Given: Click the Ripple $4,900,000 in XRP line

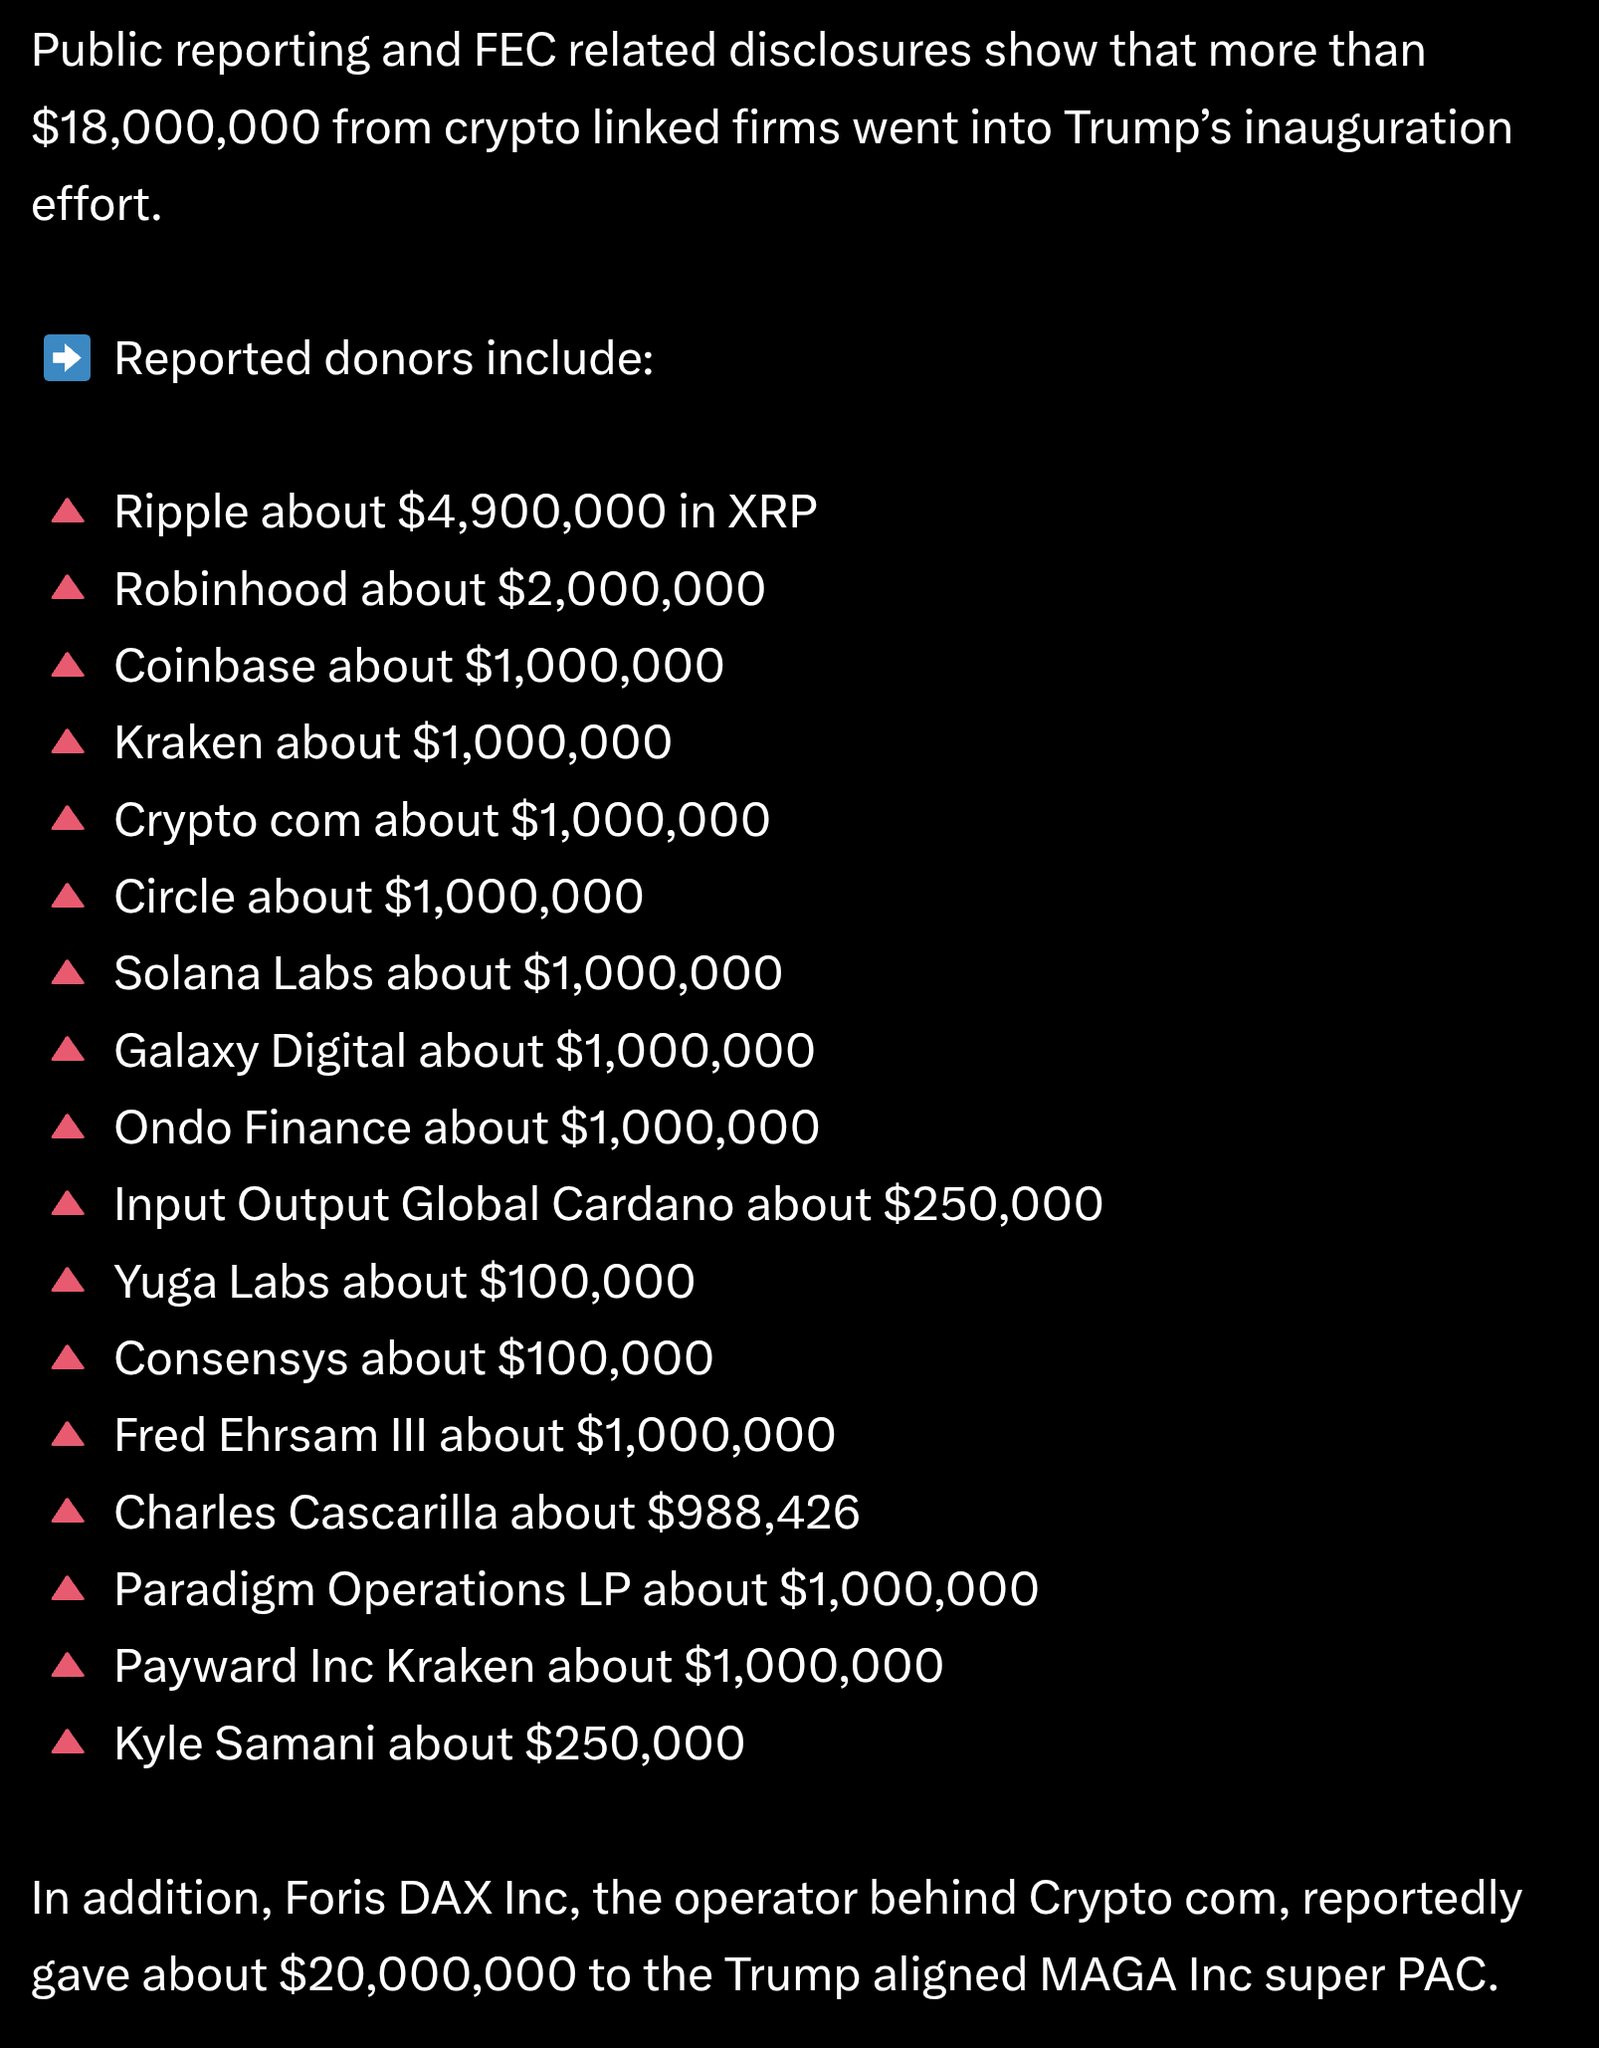Looking at the screenshot, I should 465,512.
